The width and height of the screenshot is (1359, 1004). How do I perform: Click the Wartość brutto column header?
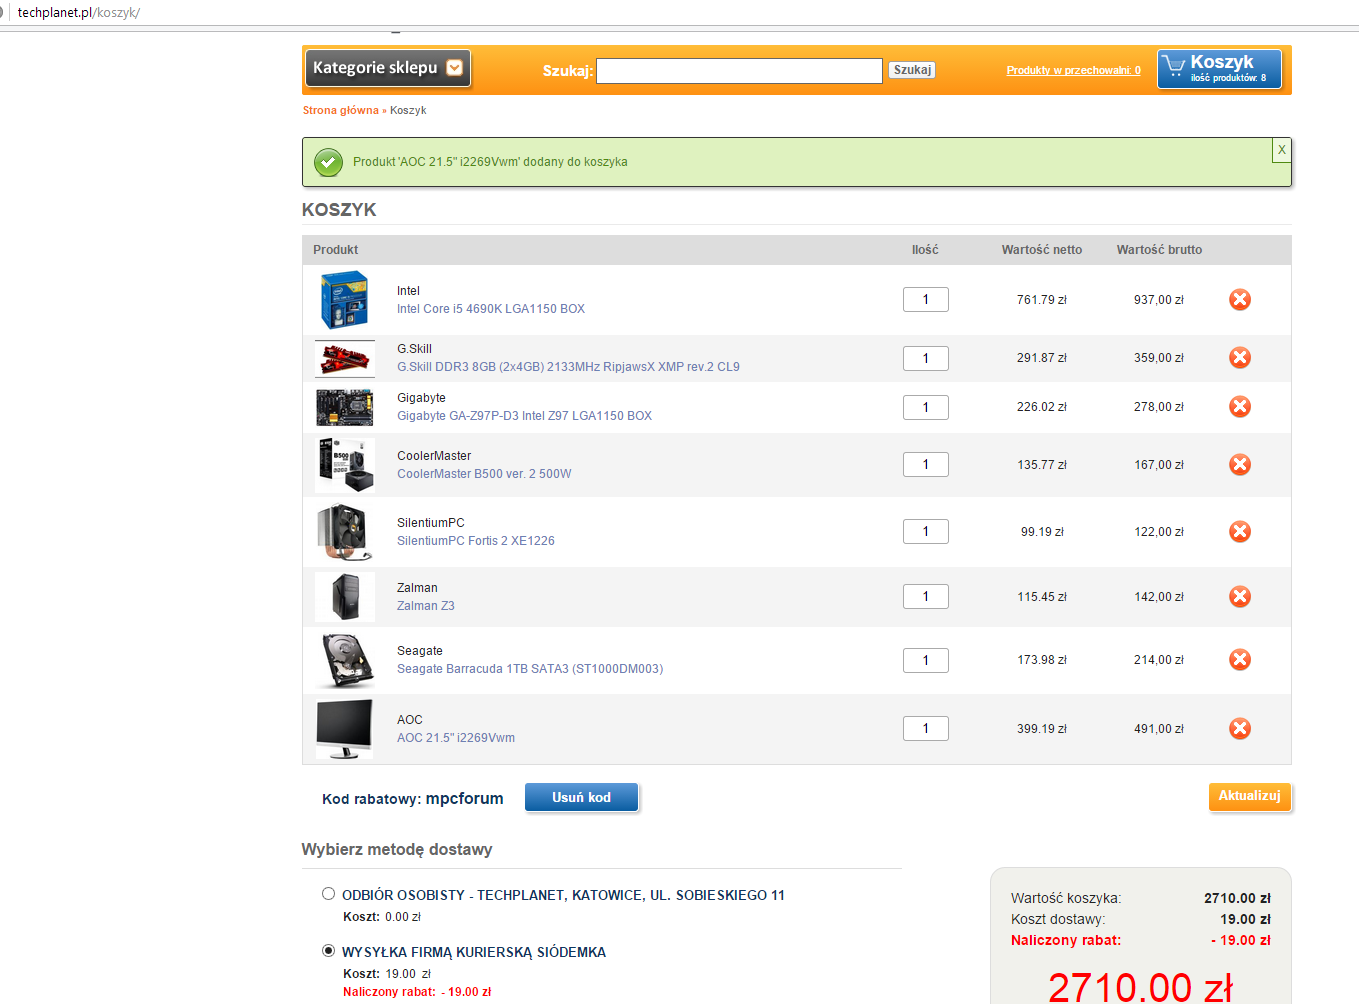click(x=1159, y=250)
